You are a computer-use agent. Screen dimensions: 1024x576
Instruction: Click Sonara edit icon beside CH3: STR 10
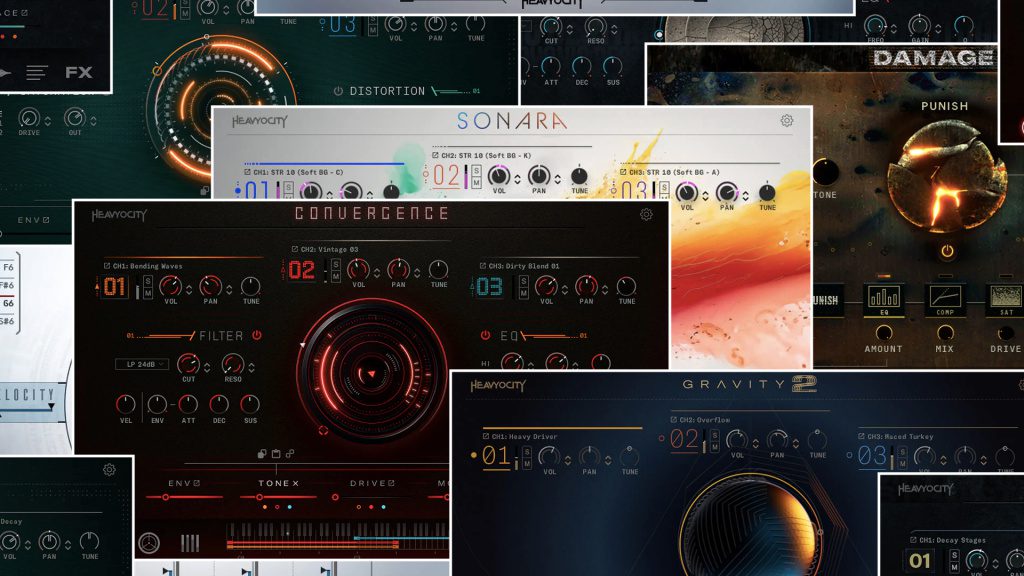tap(622, 172)
